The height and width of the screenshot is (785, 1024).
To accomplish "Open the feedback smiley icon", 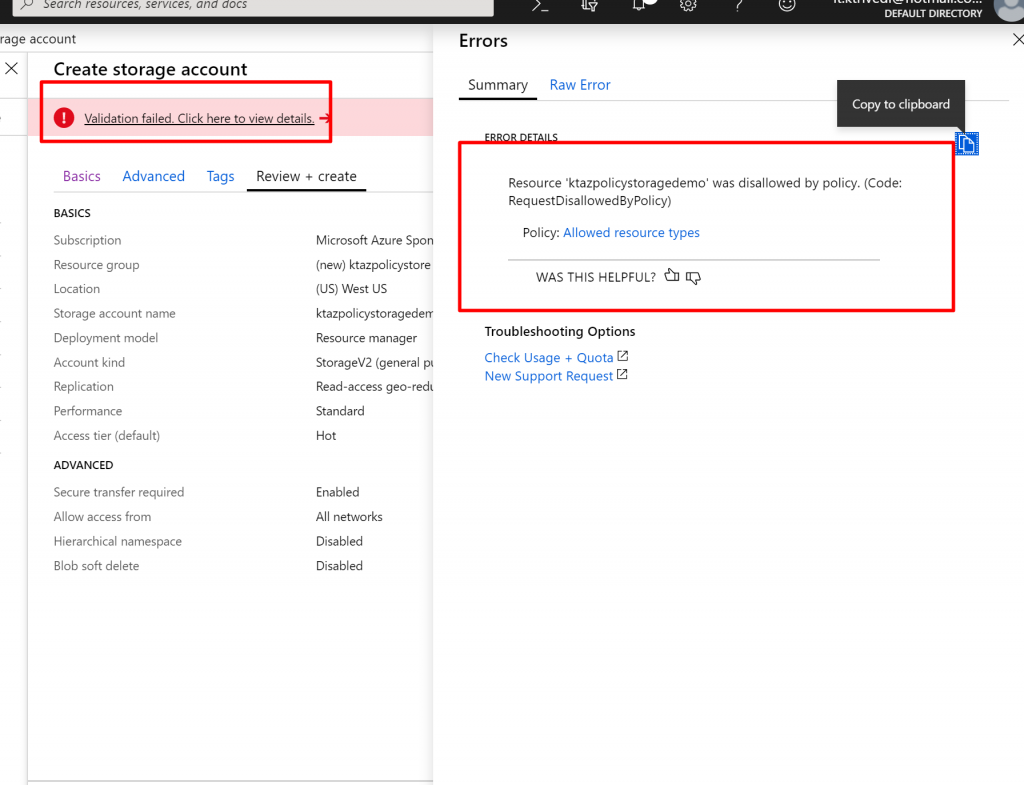I will point(787,5).
